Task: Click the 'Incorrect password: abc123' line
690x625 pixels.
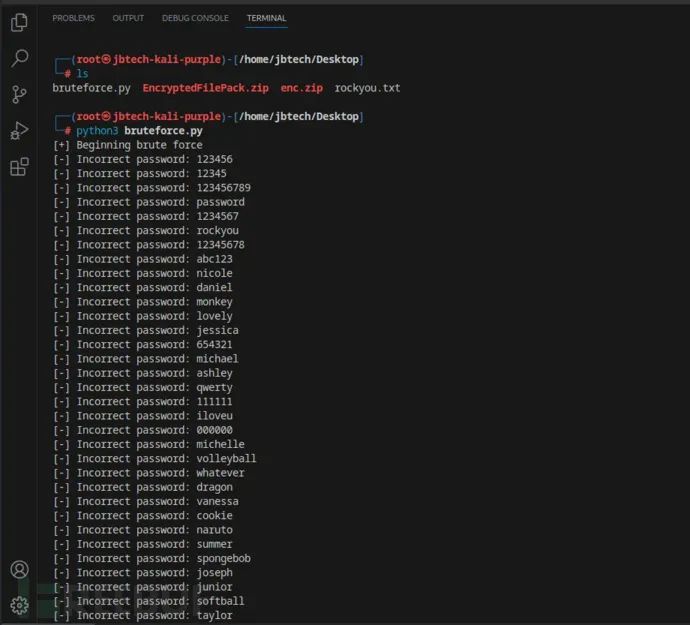Action: click(x=143, y=259)
